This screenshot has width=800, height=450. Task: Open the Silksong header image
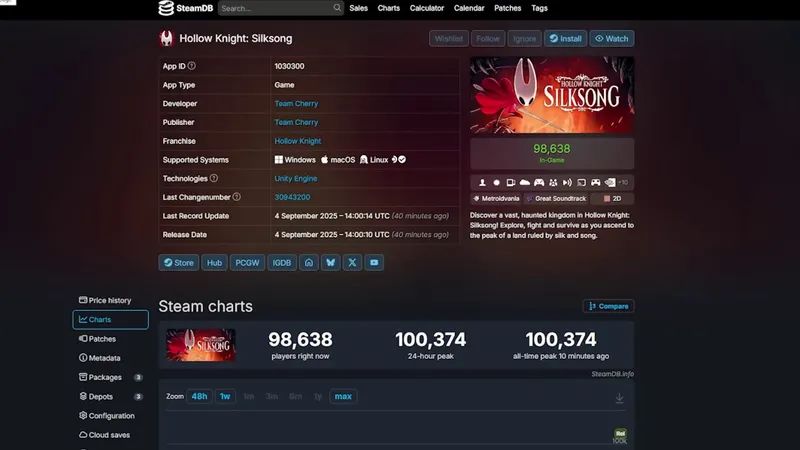[x=552, y=95]
